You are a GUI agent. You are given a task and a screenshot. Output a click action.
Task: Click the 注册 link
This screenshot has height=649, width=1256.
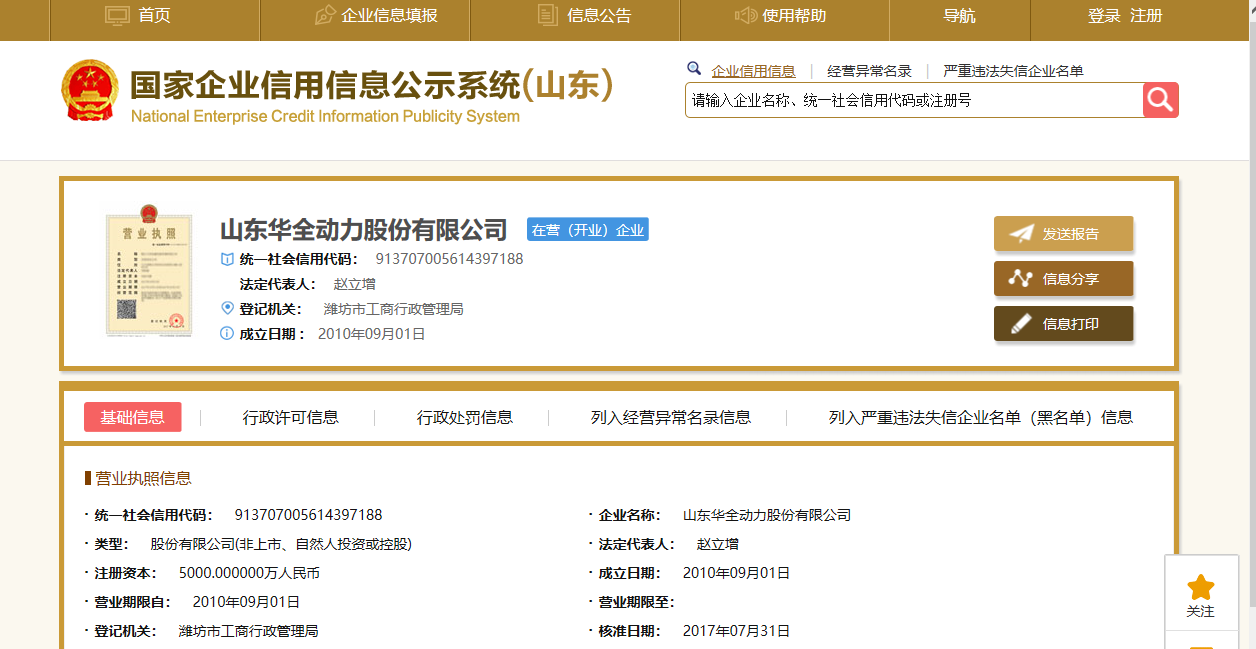(1146, 15)
